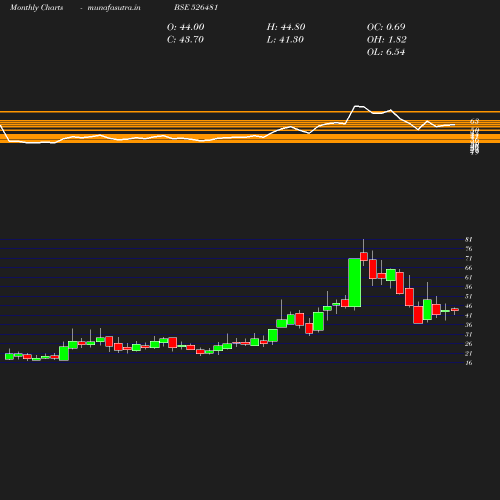Click price axis label 66

469,268
